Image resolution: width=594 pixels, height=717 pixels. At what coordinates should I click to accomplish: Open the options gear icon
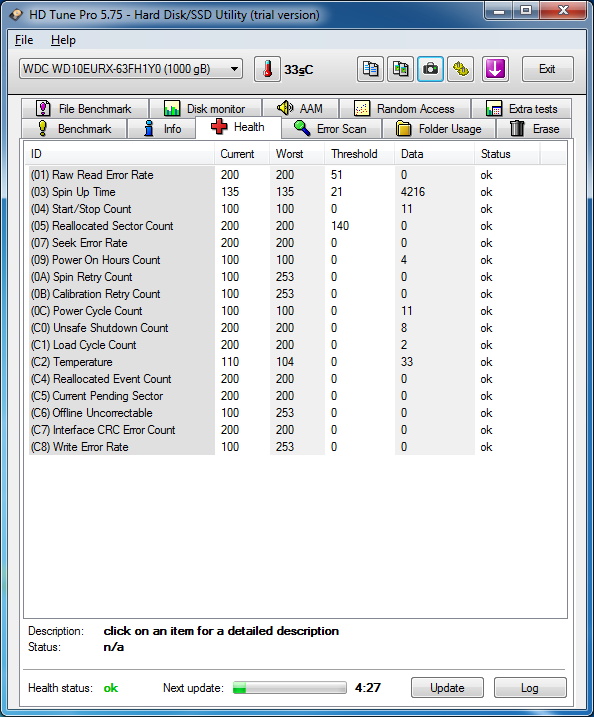(x=460, y=69)
